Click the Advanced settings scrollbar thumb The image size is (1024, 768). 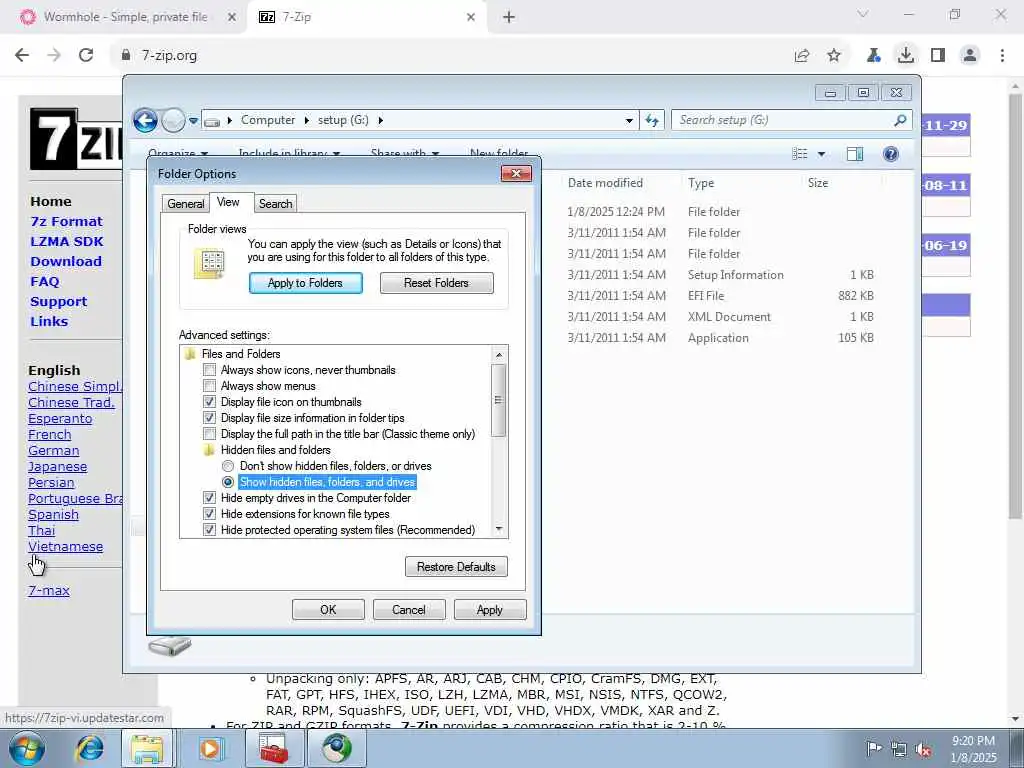click(x=499, y=400)
